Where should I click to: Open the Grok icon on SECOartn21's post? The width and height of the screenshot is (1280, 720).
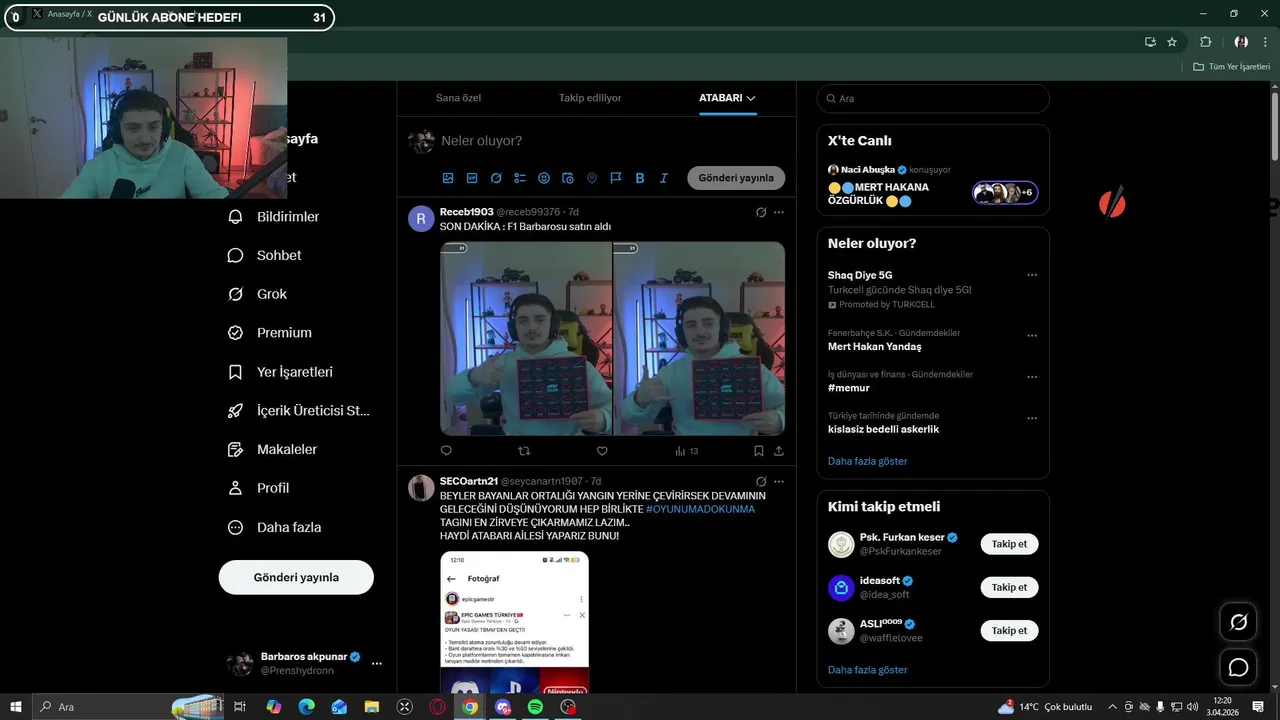(761, 481)
